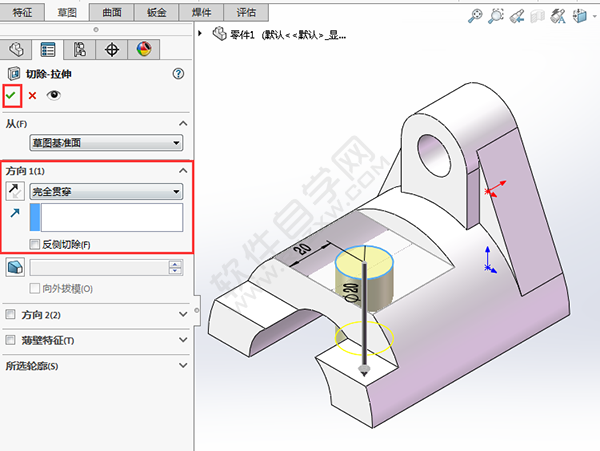Collapse the 从(F) section
The height and width of the screenshot is (451, 600).
[183, 124]
